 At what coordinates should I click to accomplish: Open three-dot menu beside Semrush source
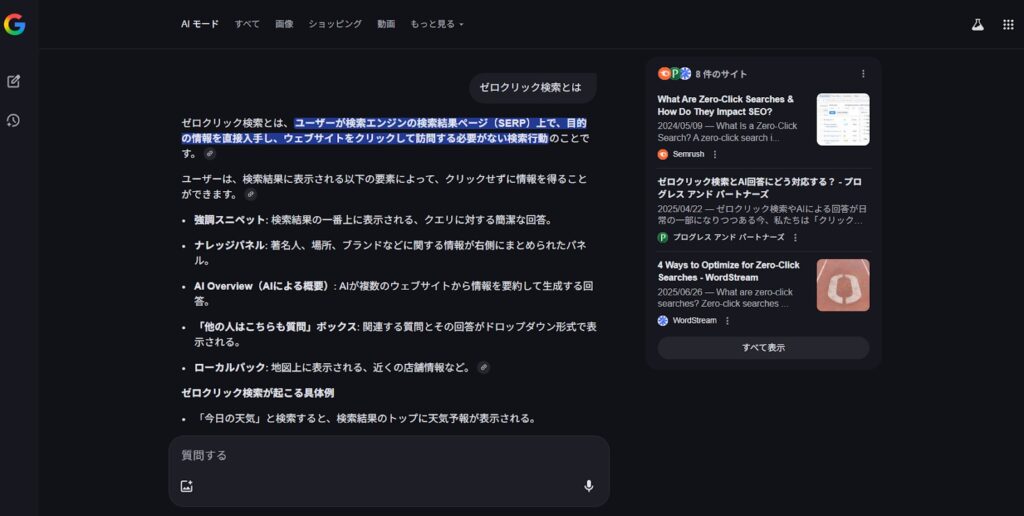pos(715,154)
